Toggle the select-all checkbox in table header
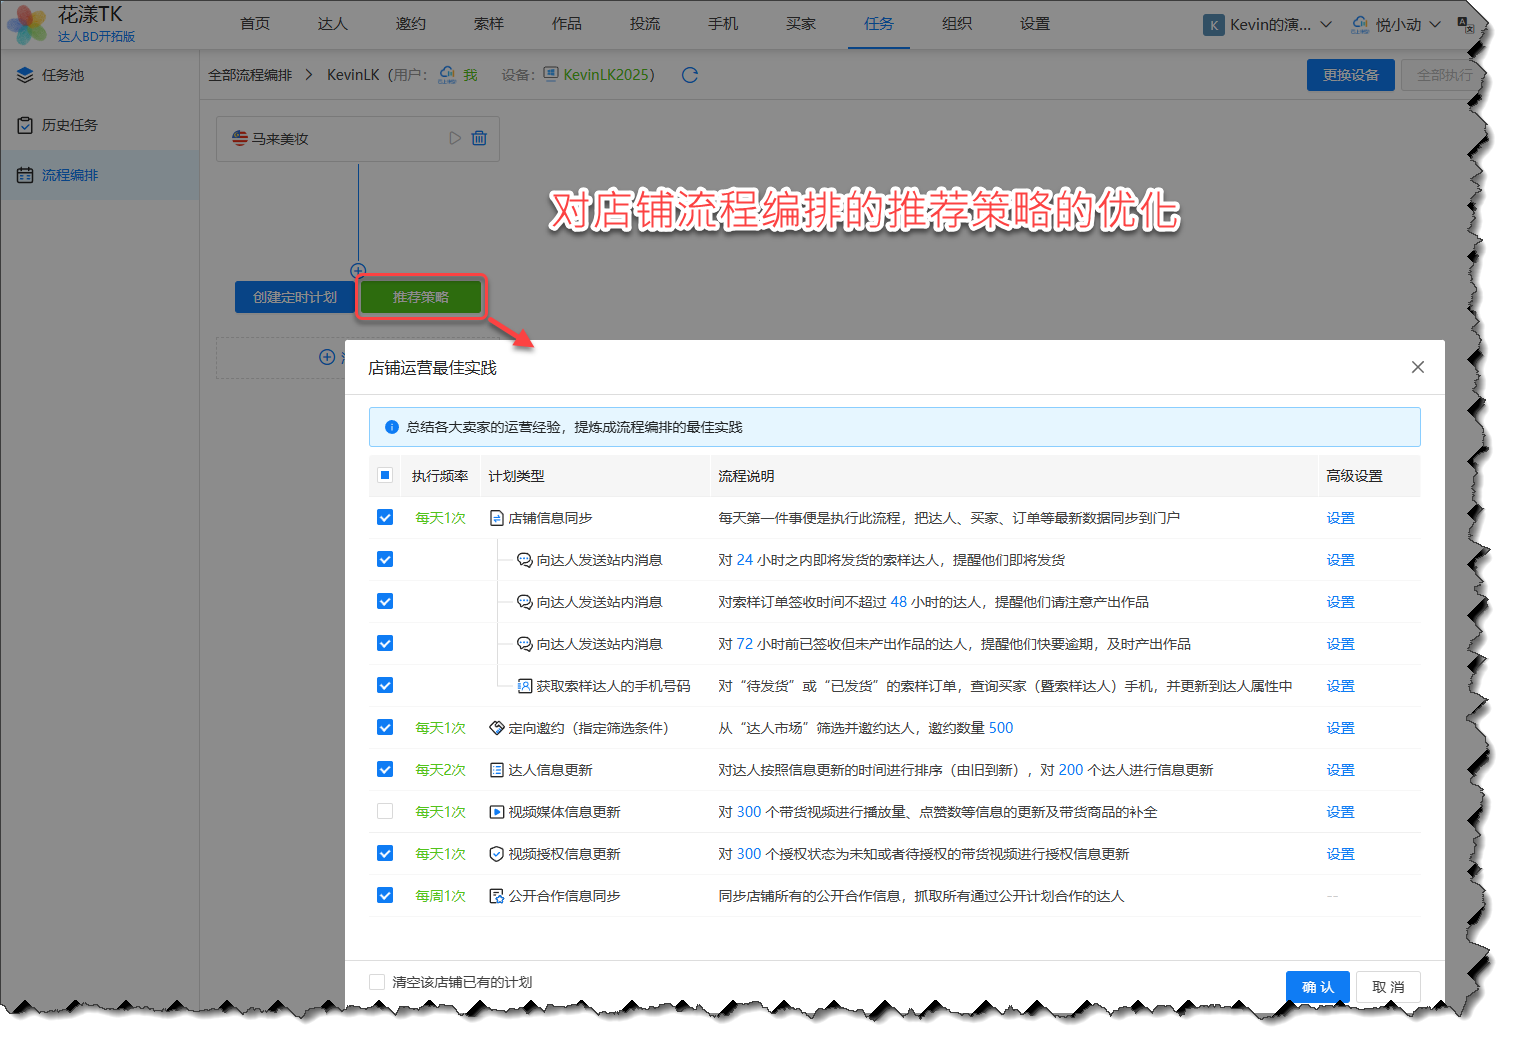The width and height of the screenshot is (1522, 1055). tap(385, 475)
